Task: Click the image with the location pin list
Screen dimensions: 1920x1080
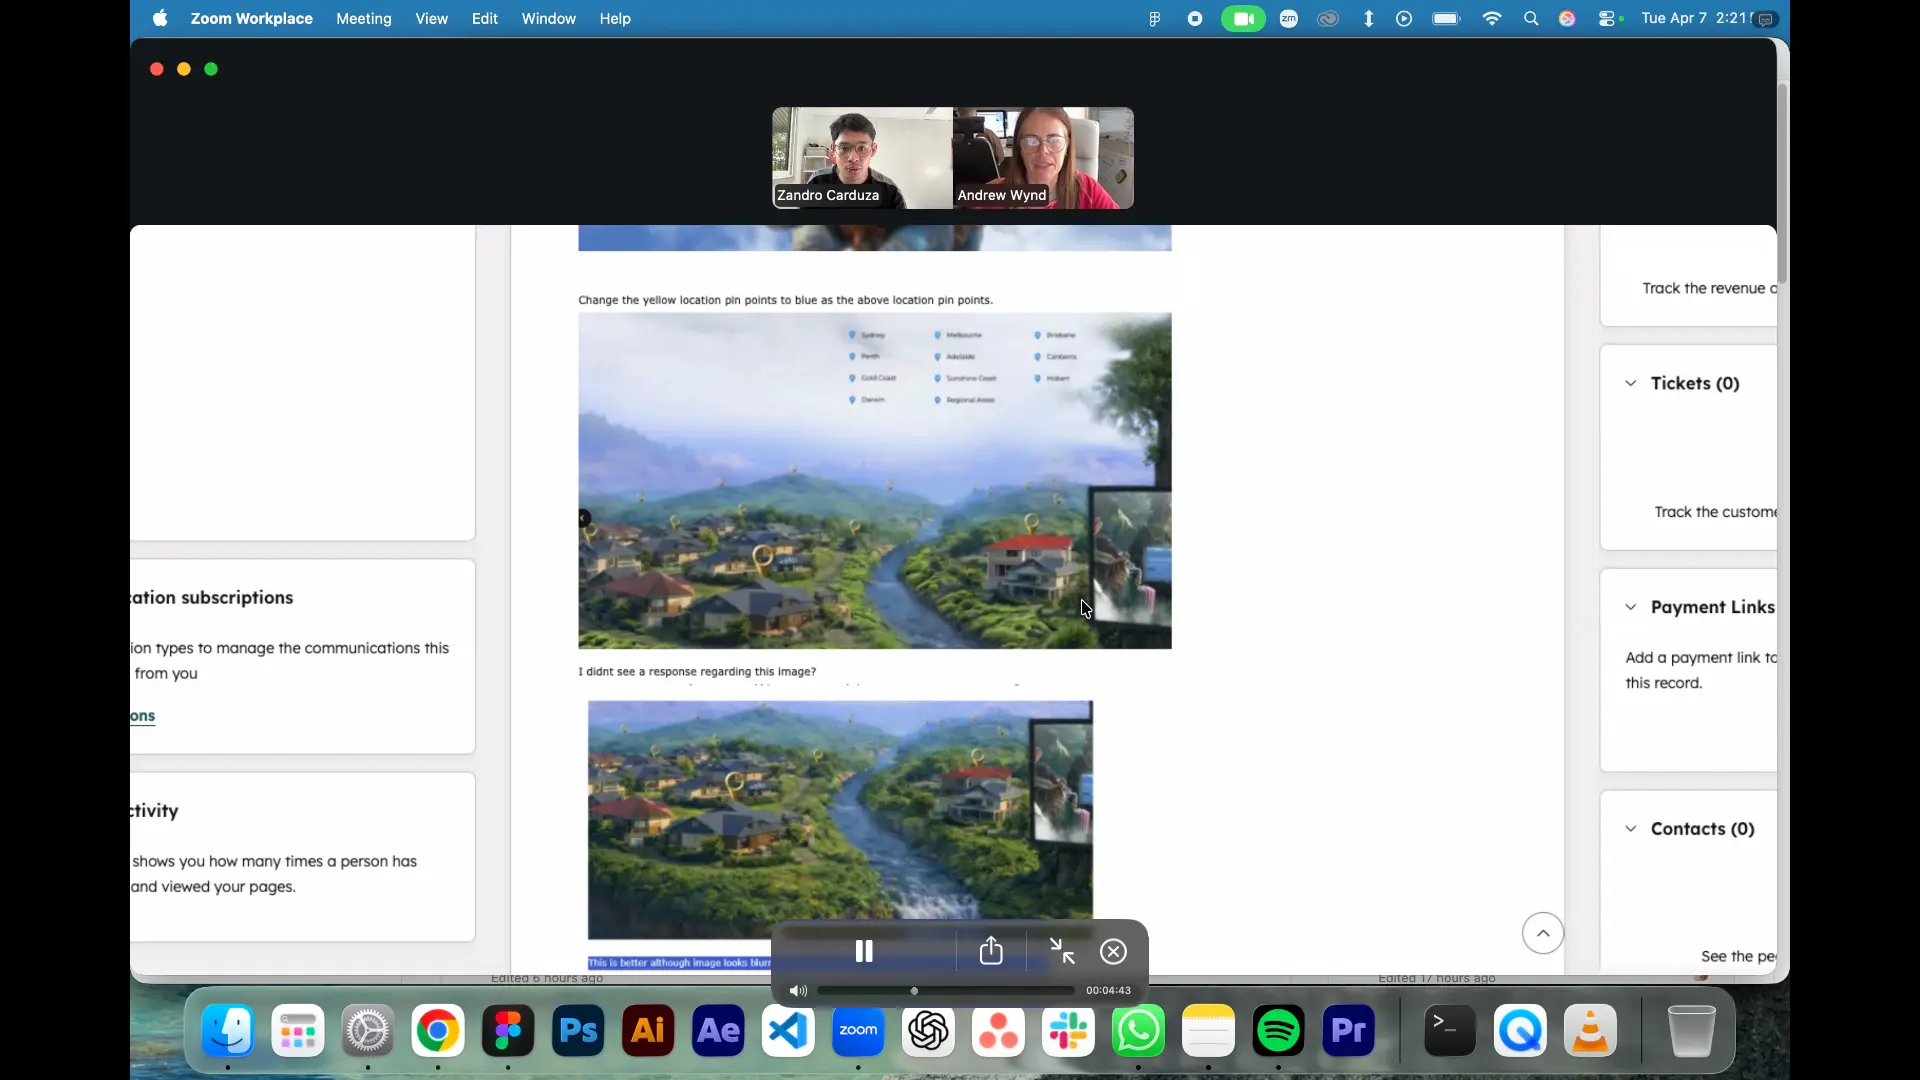Action: [875, 481]
